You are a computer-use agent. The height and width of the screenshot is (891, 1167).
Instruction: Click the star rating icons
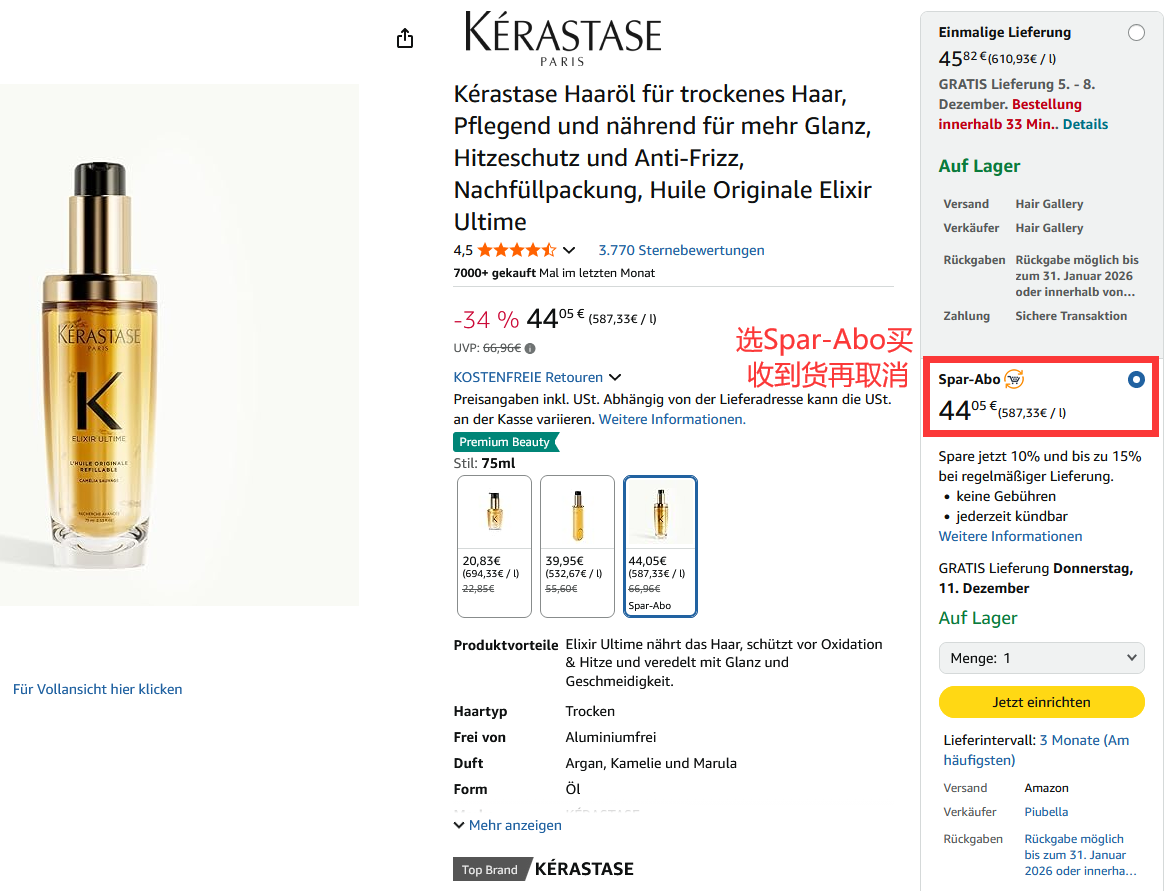tap(516, 250)
